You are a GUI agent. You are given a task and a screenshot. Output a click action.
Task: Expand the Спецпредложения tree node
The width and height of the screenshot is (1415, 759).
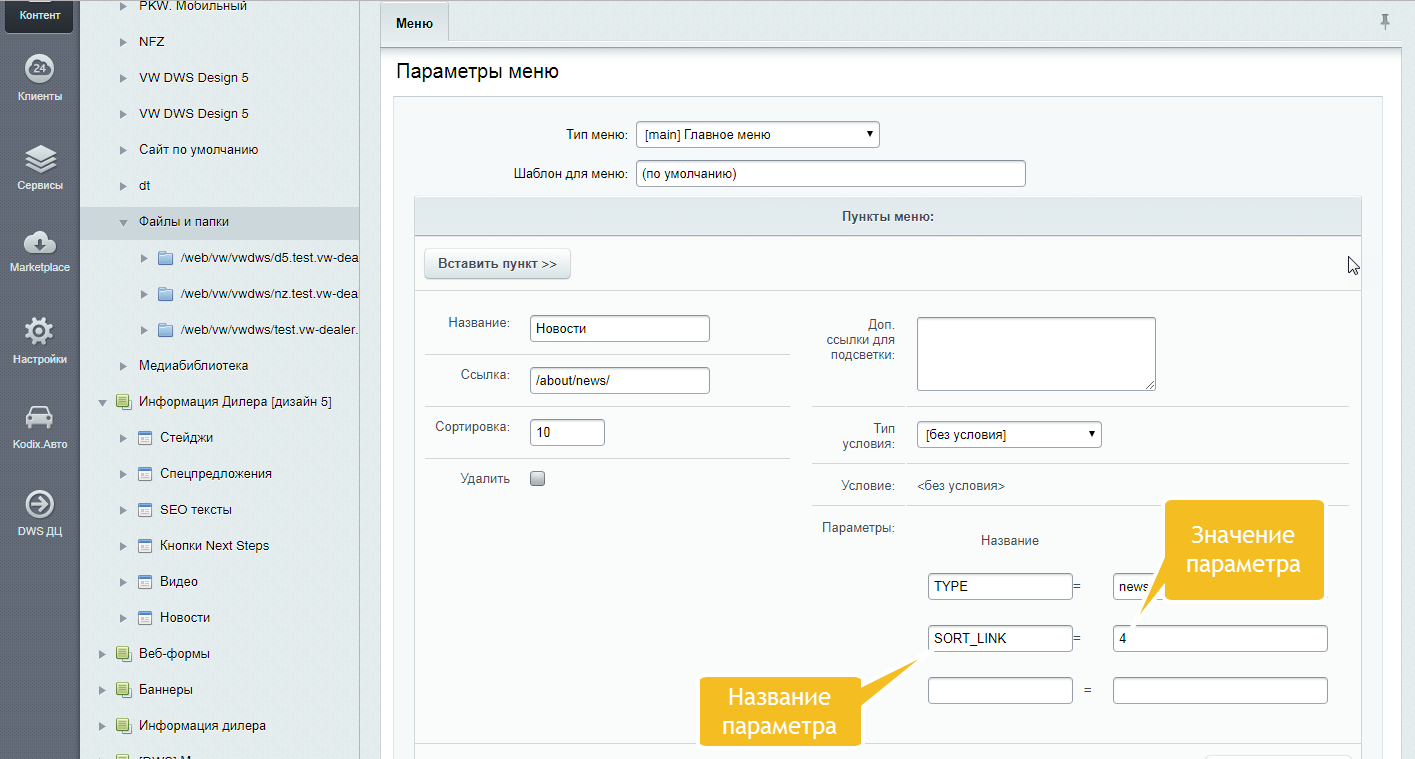pos(123,474)
